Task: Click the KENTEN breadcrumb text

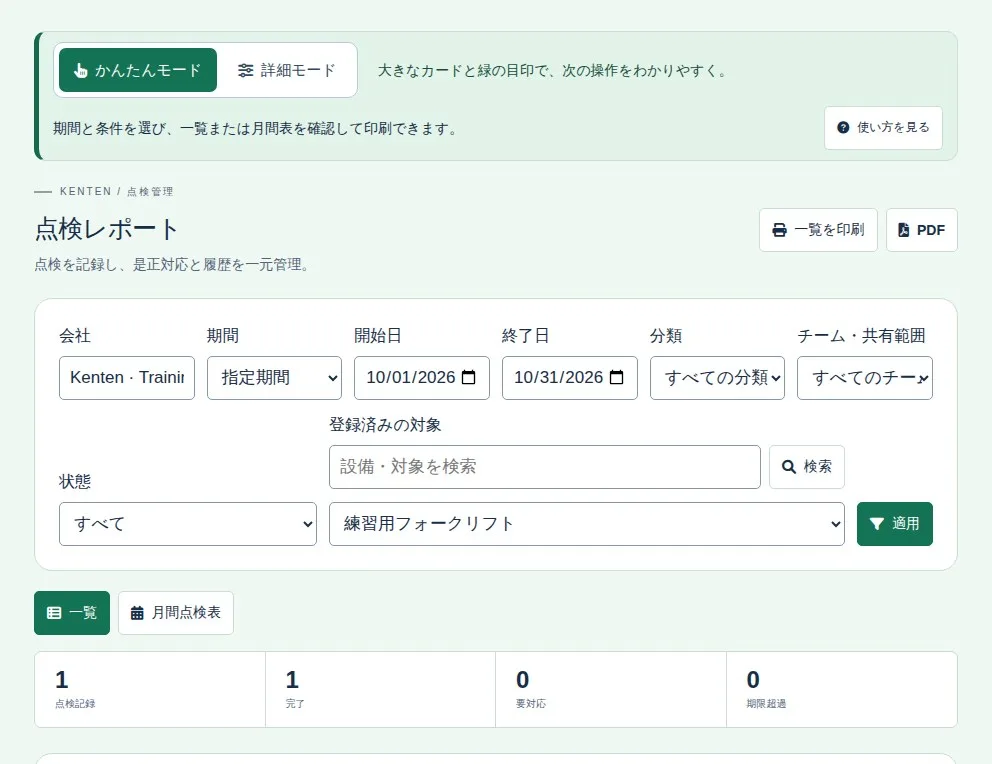Action: [x=85, y=191]
